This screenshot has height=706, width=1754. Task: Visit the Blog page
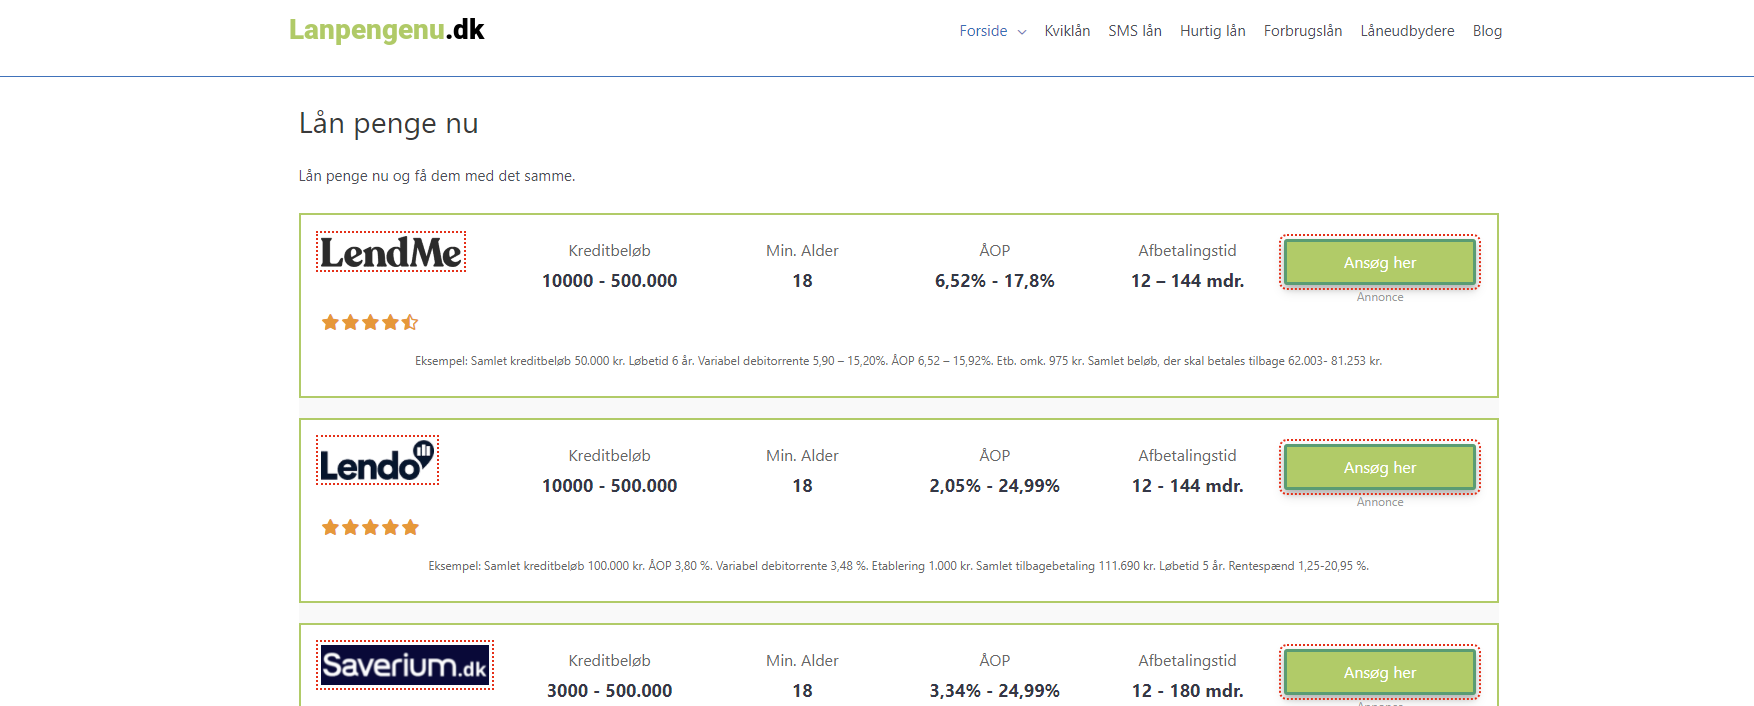(1487, 31)
